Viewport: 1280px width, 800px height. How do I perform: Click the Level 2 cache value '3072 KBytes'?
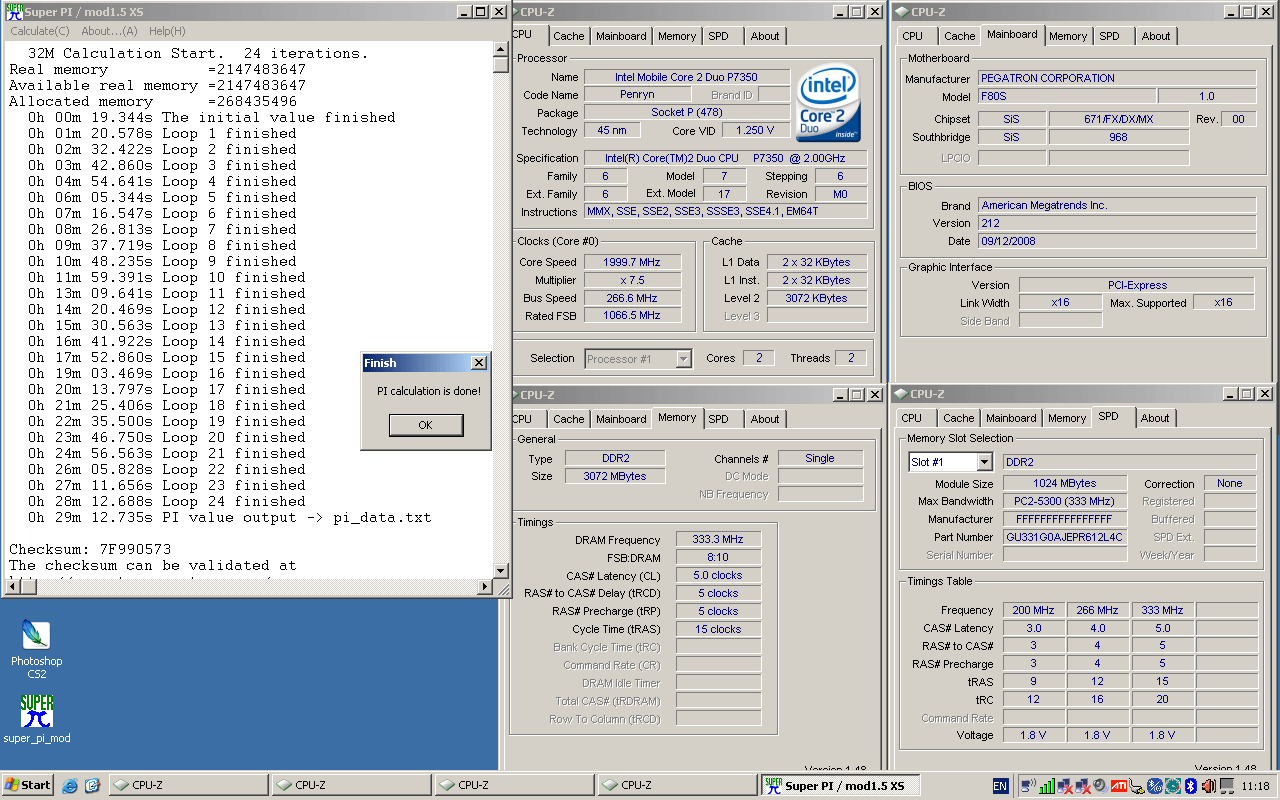(817, 298)
